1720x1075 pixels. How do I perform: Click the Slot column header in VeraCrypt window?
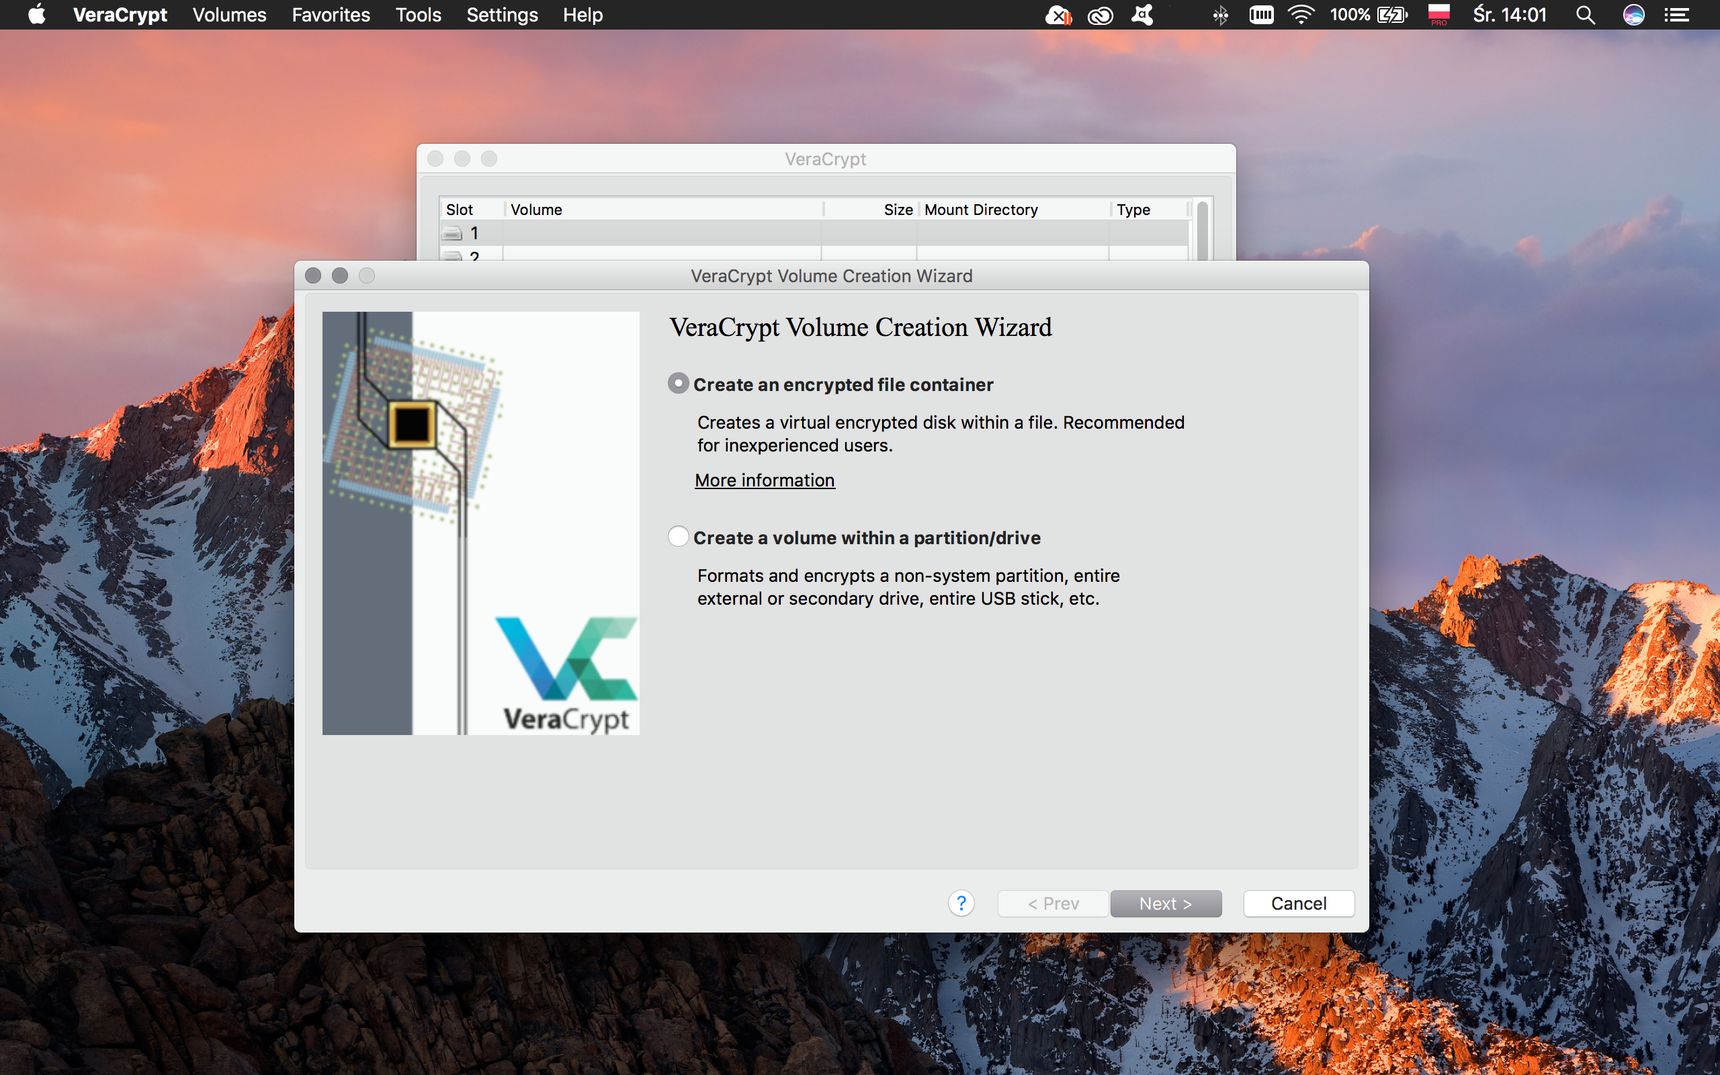coord(471,209)
